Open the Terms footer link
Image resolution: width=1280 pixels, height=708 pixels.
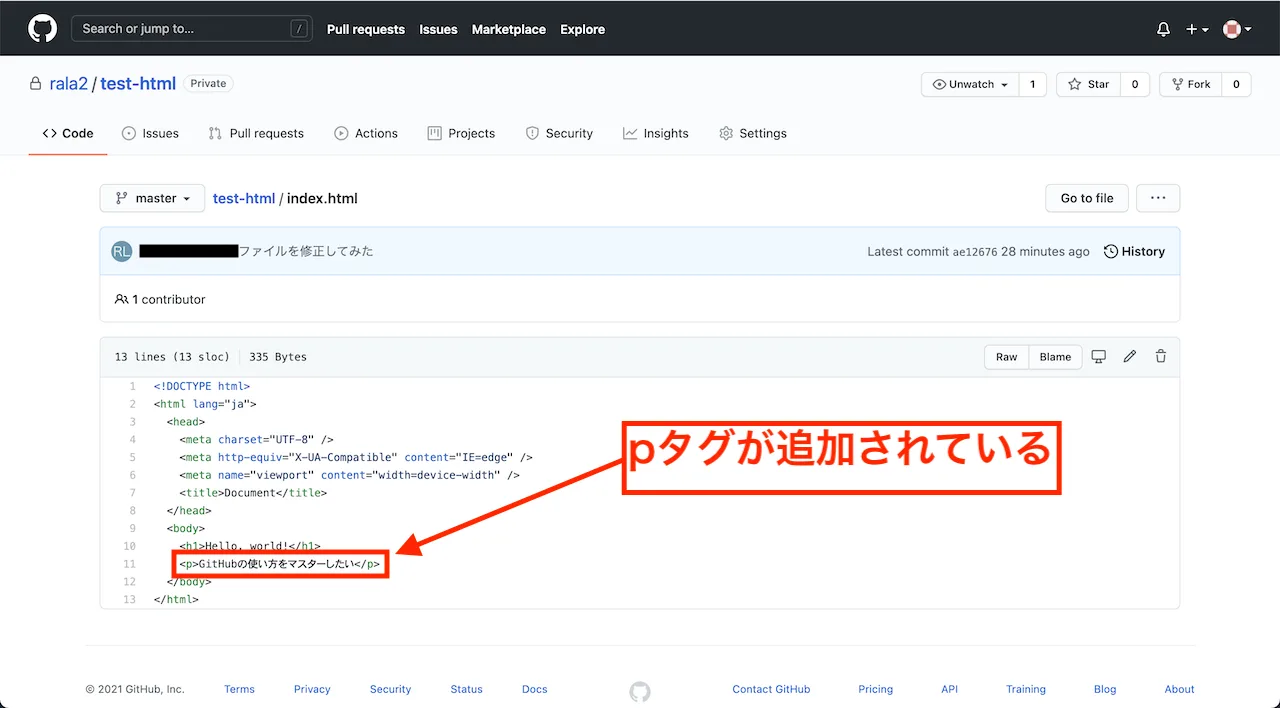[239, 689]
